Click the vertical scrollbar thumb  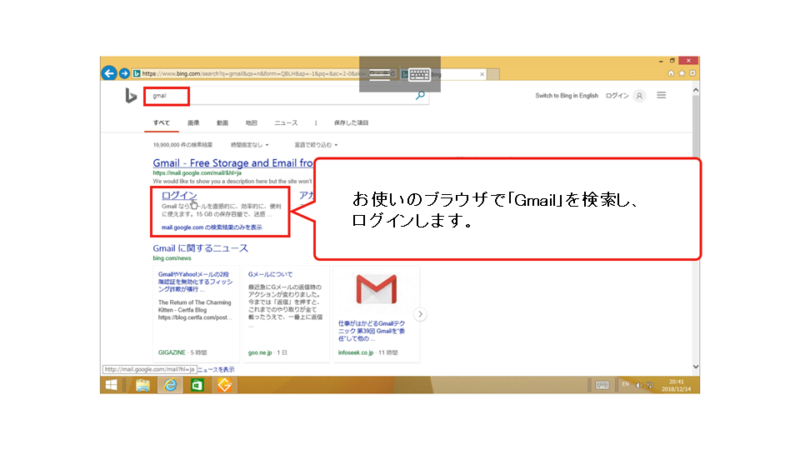(x=696, y=127)
